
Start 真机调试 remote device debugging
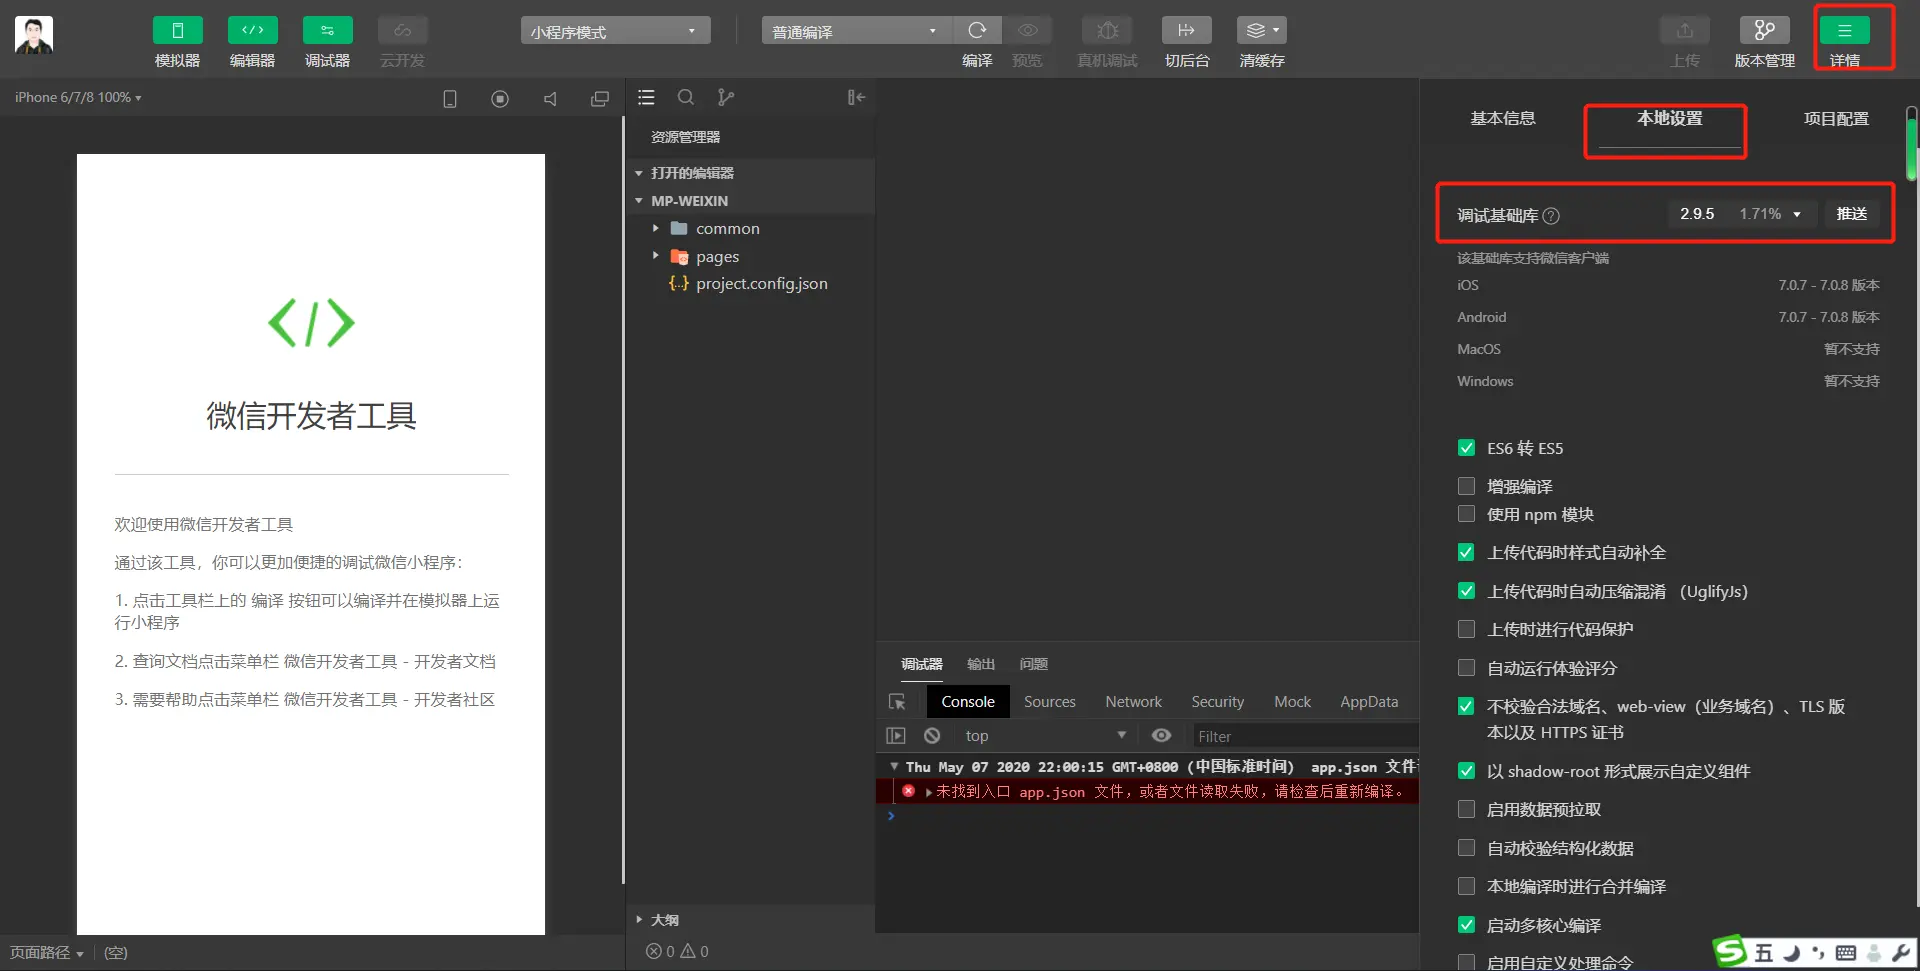pyautogui.click(x=1107, y=31)
